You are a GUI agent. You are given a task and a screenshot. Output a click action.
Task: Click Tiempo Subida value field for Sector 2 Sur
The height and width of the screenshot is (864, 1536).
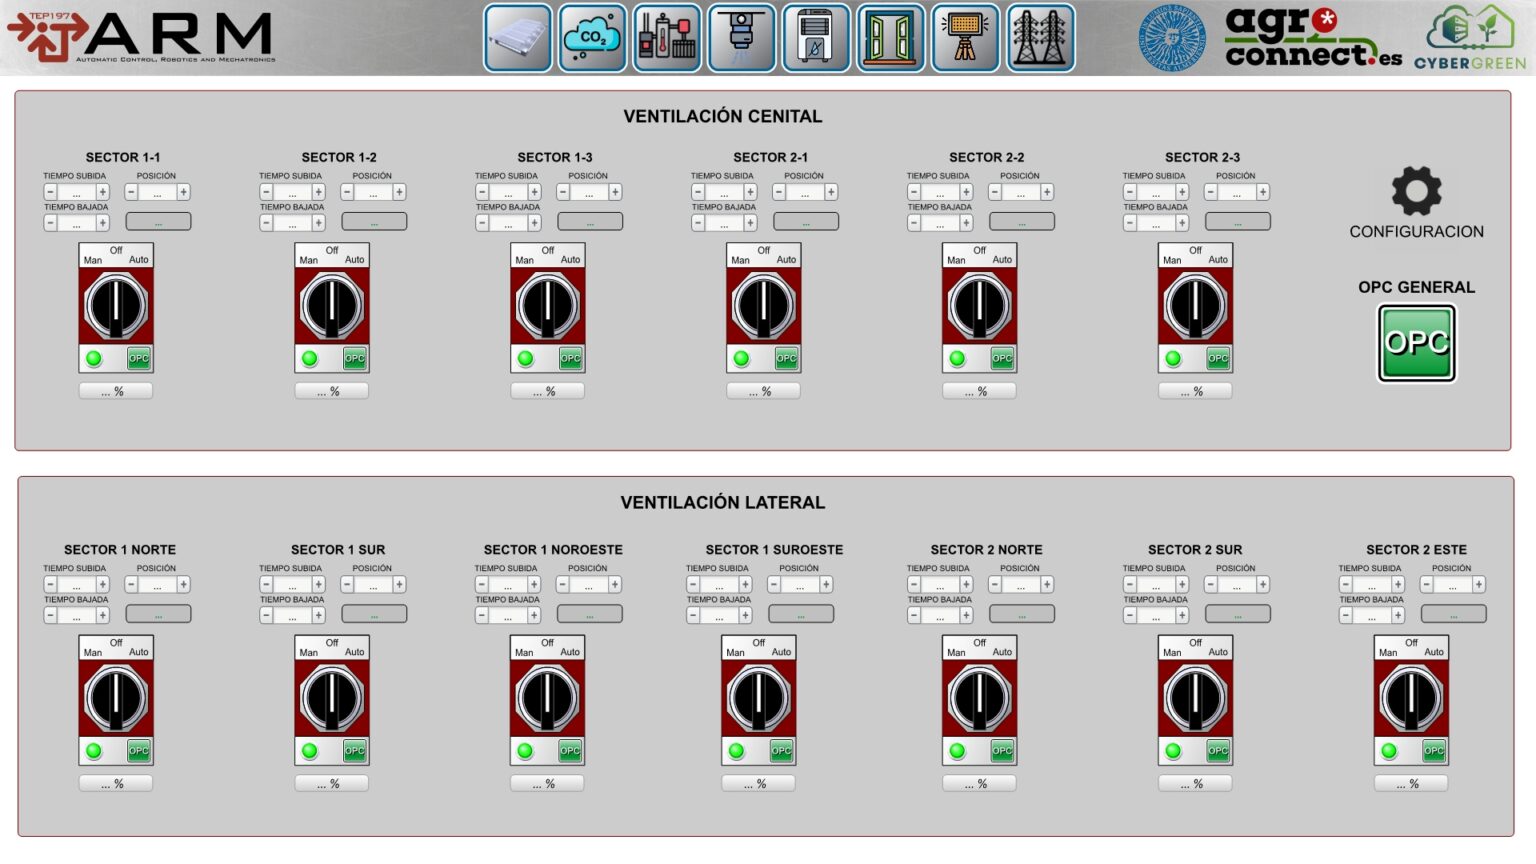tap(1156, 584)
